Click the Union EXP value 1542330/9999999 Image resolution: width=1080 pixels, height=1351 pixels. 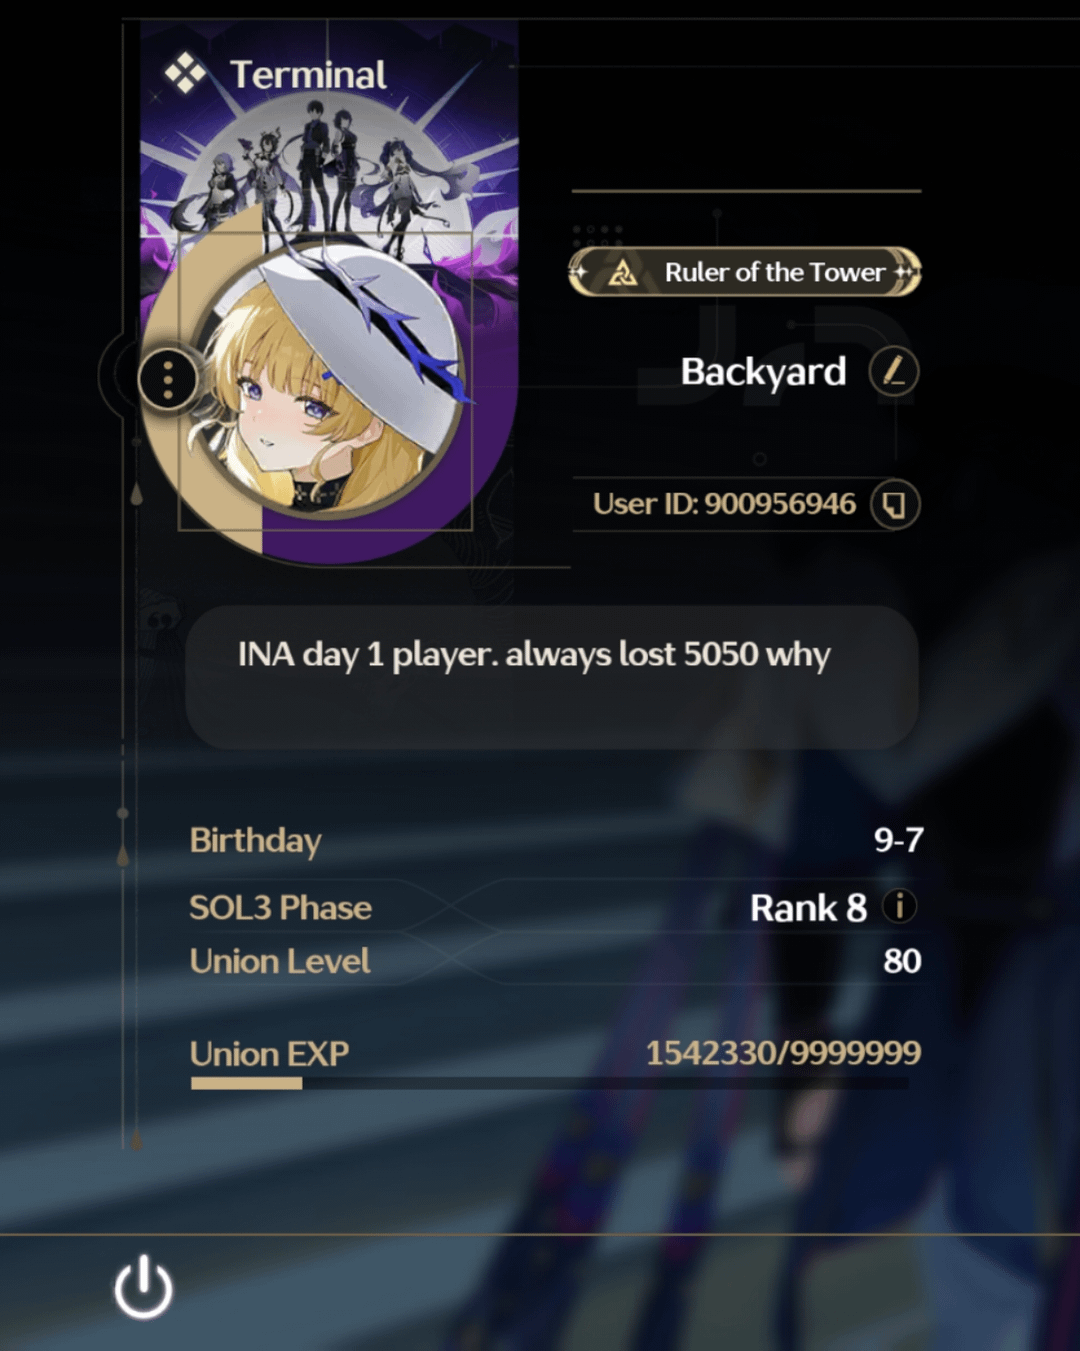783,1053
